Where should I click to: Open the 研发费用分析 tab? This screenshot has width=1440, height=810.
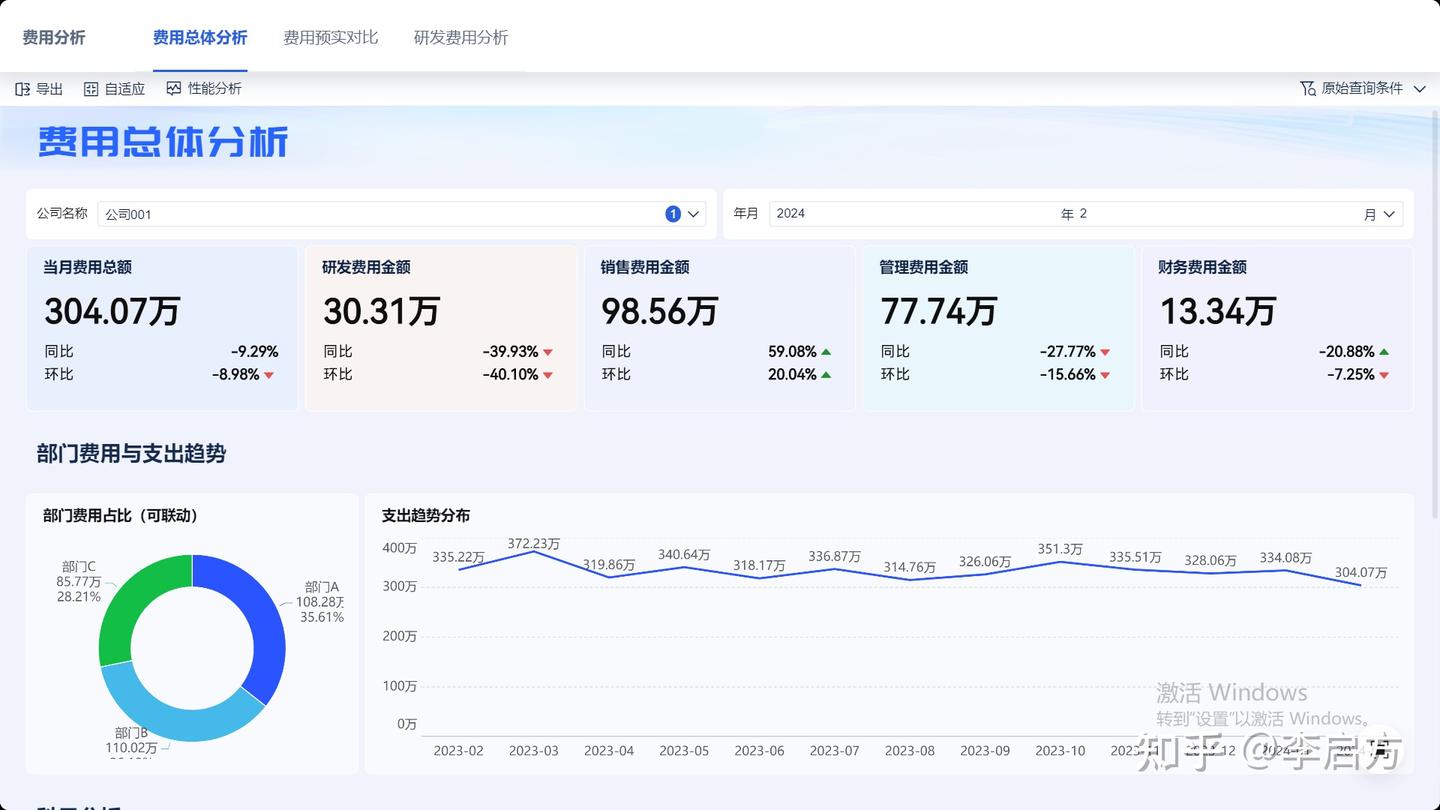[x=461, y=36]
